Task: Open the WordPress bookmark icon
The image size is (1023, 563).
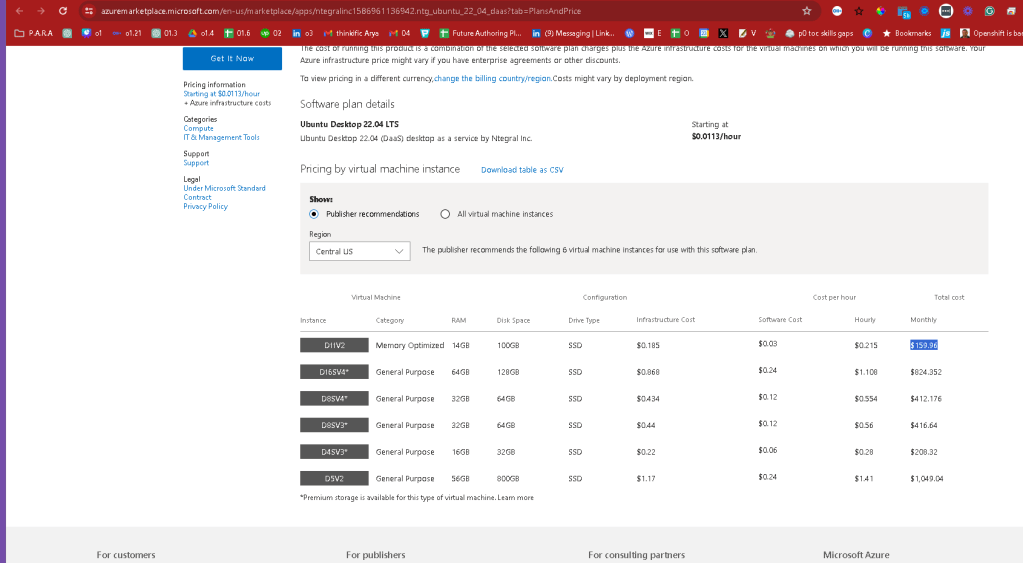Action: click(629, 33)
